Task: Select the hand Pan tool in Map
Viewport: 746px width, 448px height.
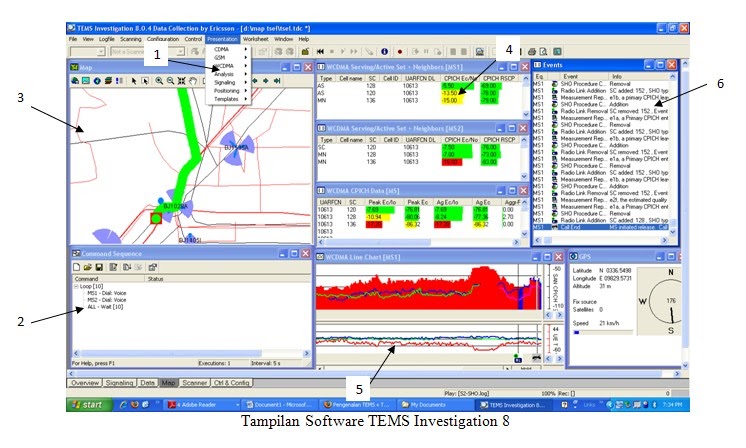Action: click(193, 81)
